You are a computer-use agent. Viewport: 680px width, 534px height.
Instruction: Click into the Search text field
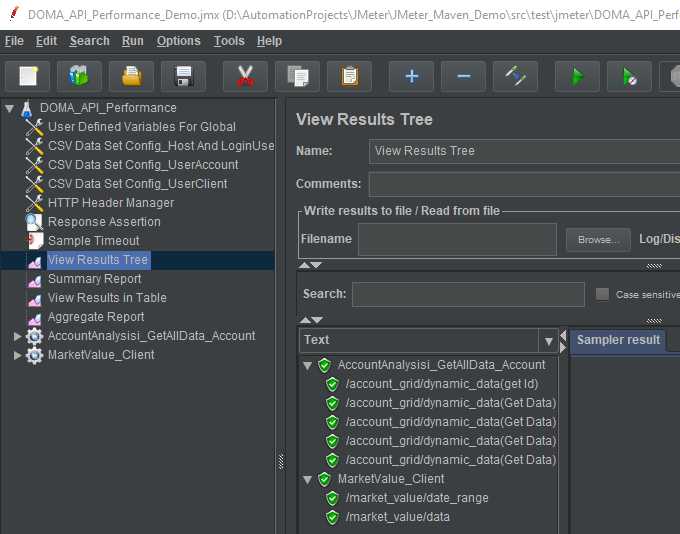(468, 294)
